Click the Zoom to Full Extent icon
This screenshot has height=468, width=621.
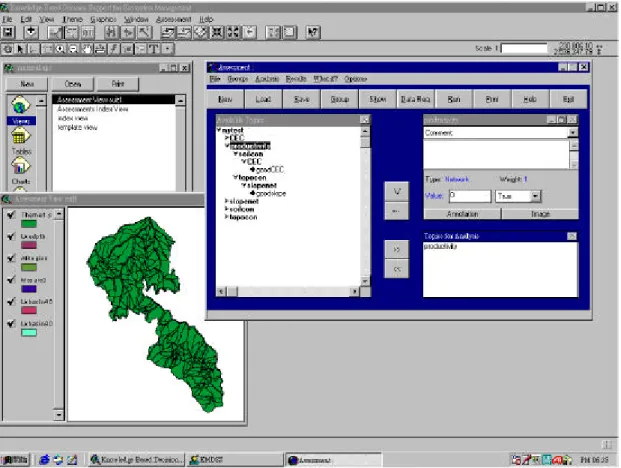pos(168,32)
